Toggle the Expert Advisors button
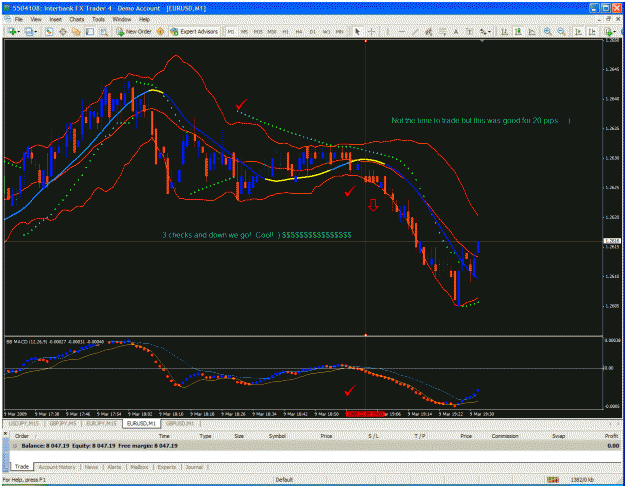Viewport: 625px width, 486px height. pyautogui.click(x=194, y=31)
